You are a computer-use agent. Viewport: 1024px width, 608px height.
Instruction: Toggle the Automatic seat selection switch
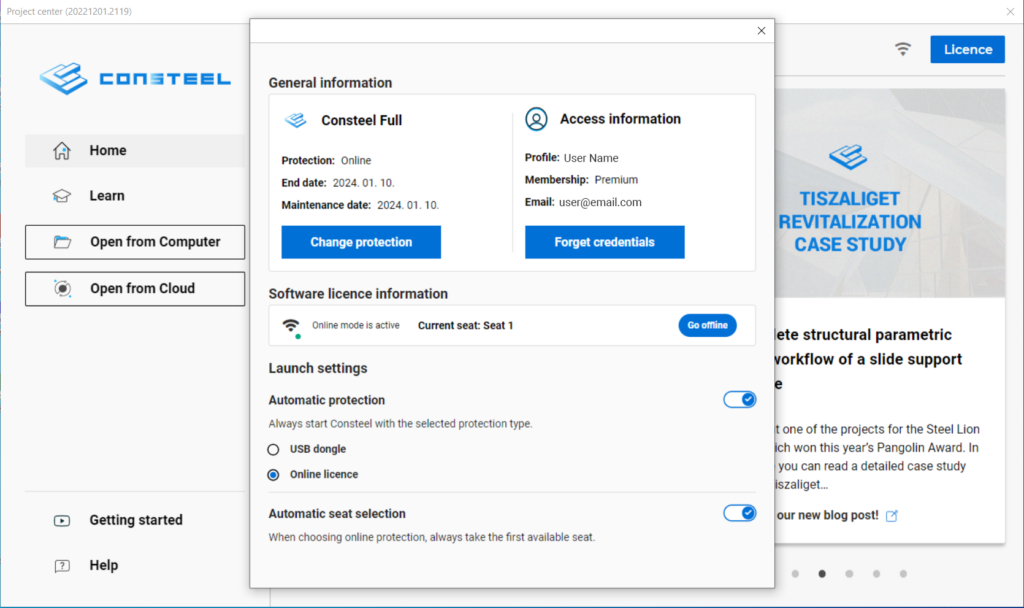[x=739, y=513]
